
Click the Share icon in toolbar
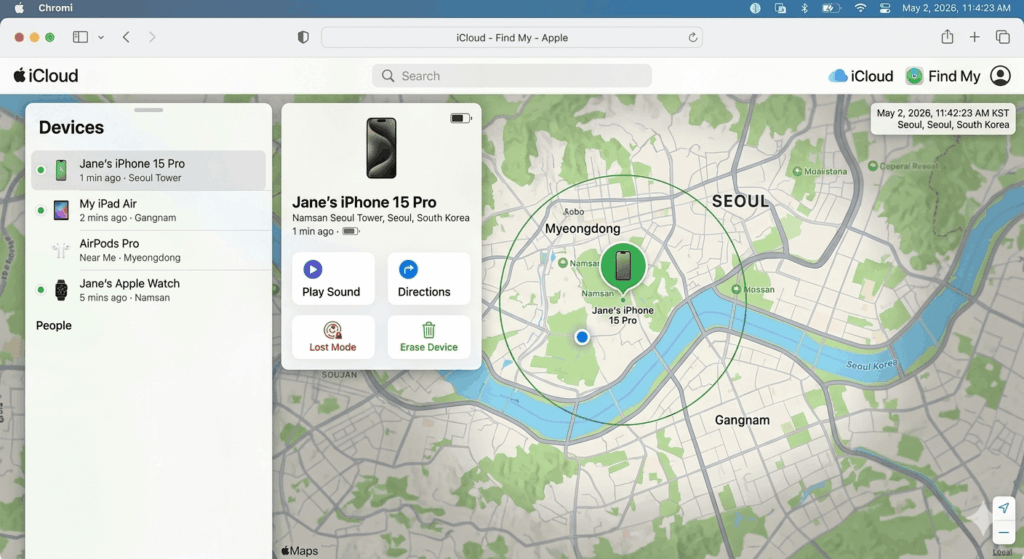947,37
